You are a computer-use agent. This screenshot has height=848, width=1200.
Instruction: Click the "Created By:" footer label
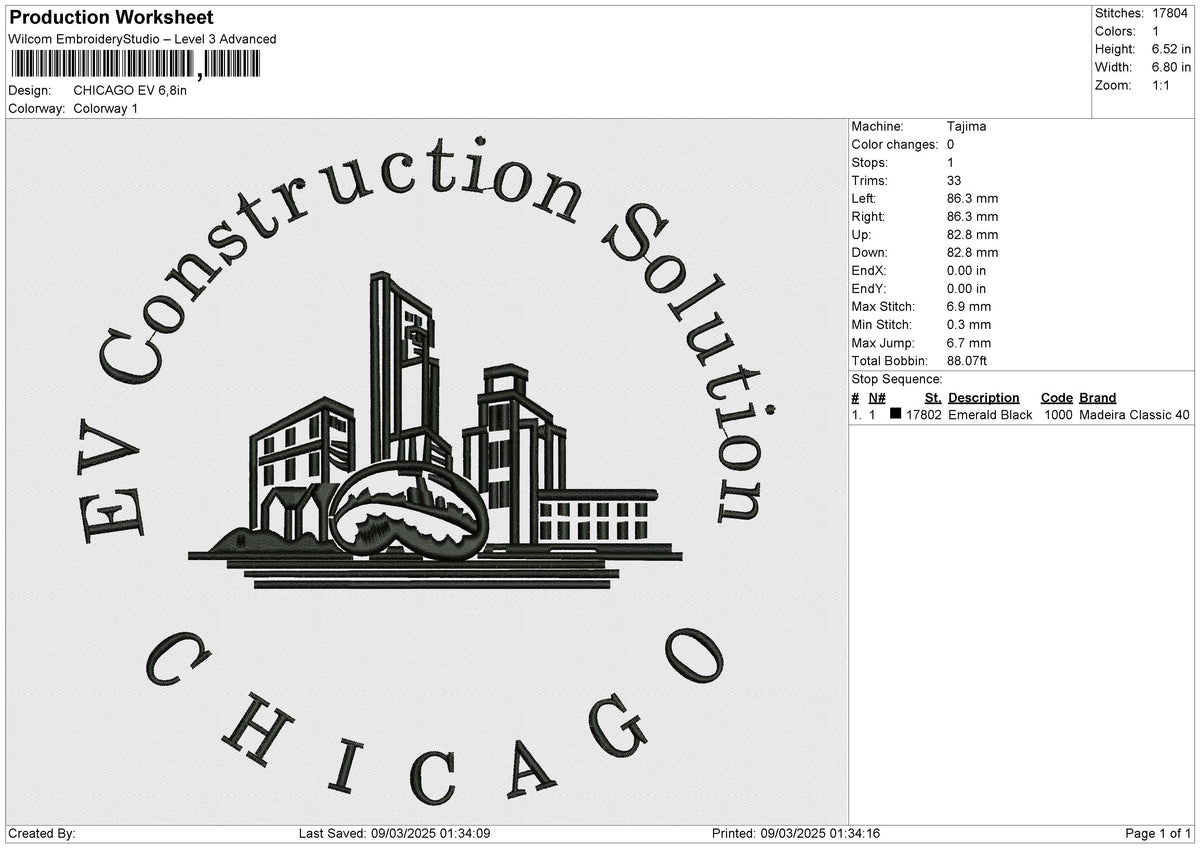point(41,834)
